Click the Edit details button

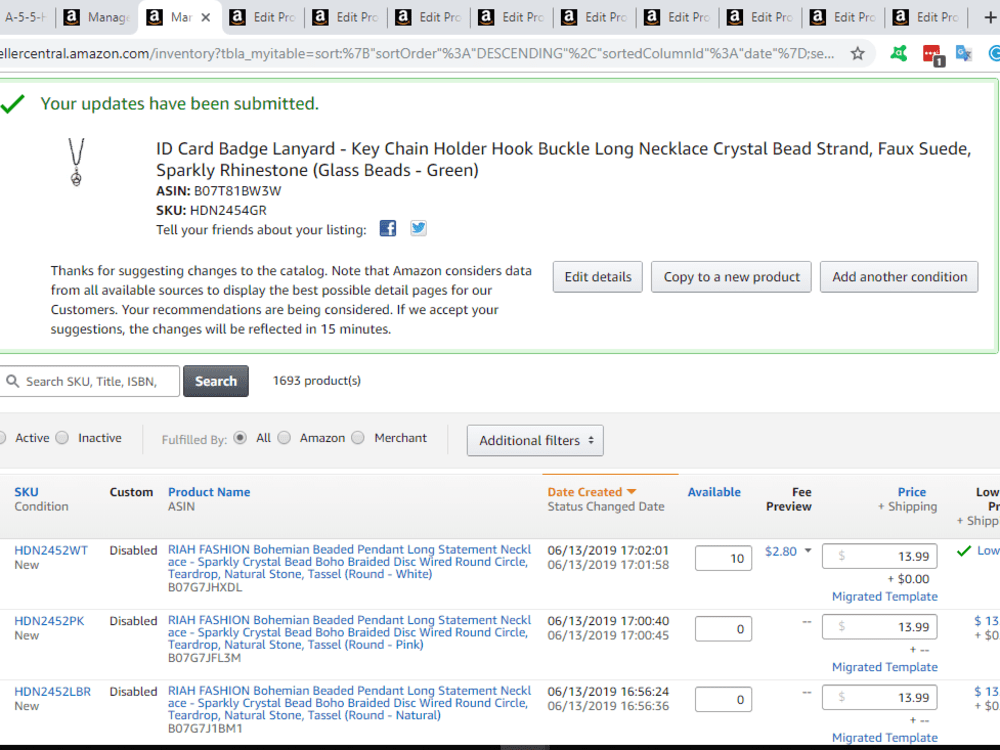pos(598,277)
